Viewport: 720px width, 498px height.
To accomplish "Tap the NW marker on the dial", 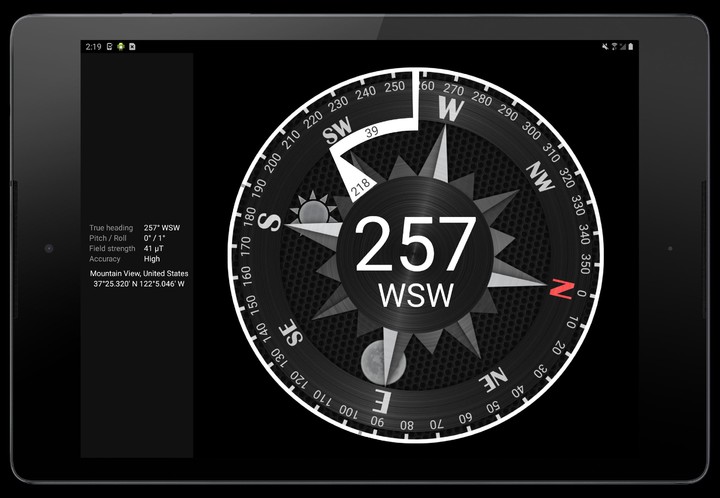I will (540, 176).
